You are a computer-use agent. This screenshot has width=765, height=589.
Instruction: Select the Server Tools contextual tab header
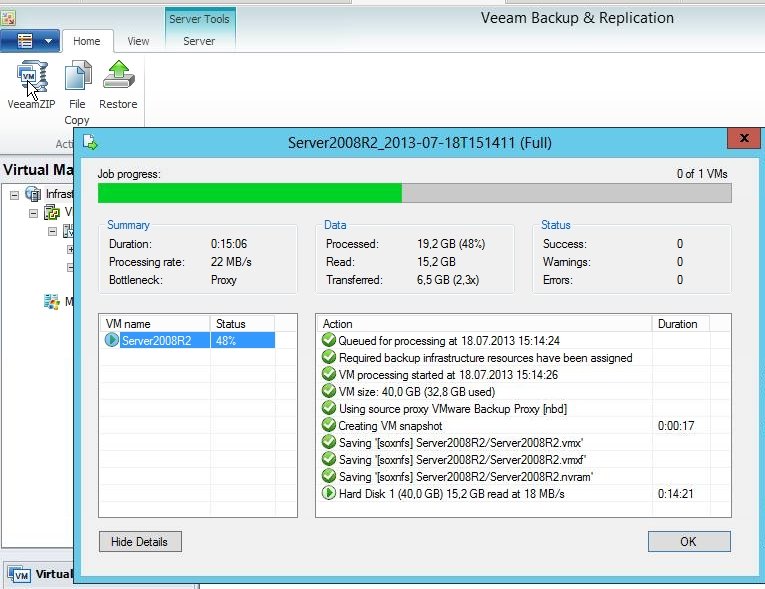[200, 19]
